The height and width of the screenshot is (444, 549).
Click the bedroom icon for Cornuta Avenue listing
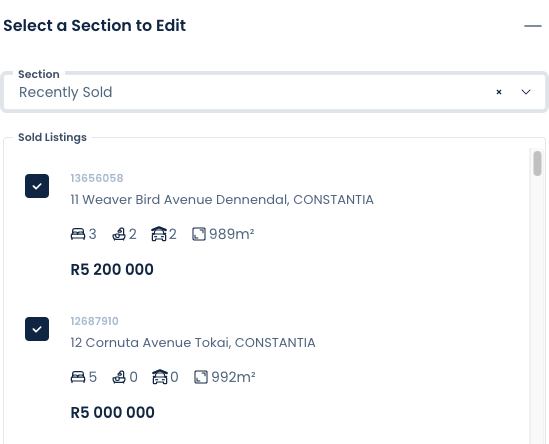tap(78, 377)
